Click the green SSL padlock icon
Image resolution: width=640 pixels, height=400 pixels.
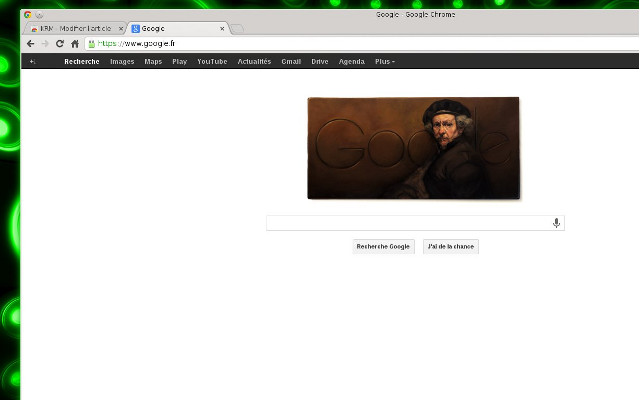92,44
